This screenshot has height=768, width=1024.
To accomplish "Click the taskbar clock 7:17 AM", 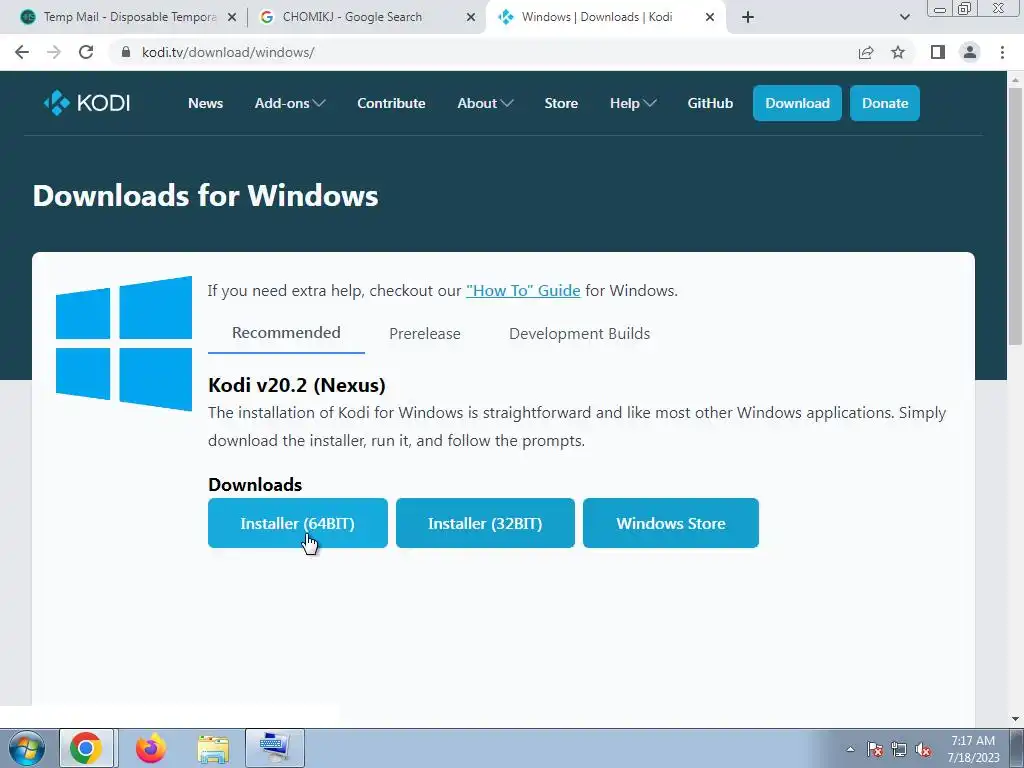I will 973,749.
